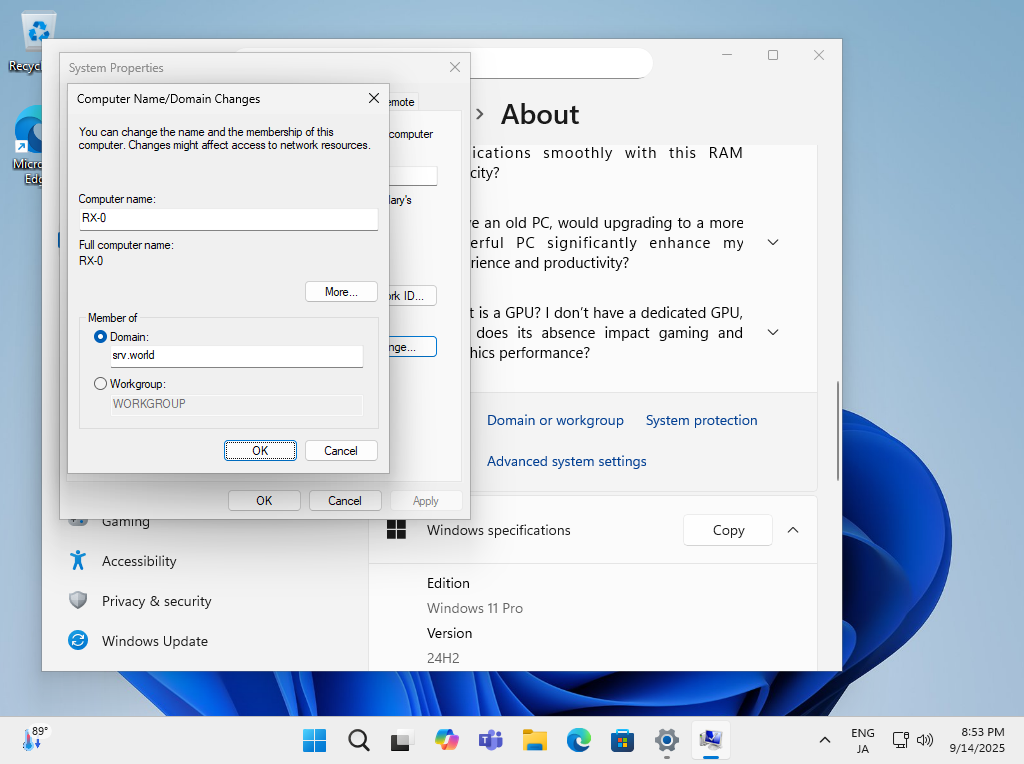Open Domain or workgroup link
This screenshot has height=764, width=1024.
pos(555,421)
